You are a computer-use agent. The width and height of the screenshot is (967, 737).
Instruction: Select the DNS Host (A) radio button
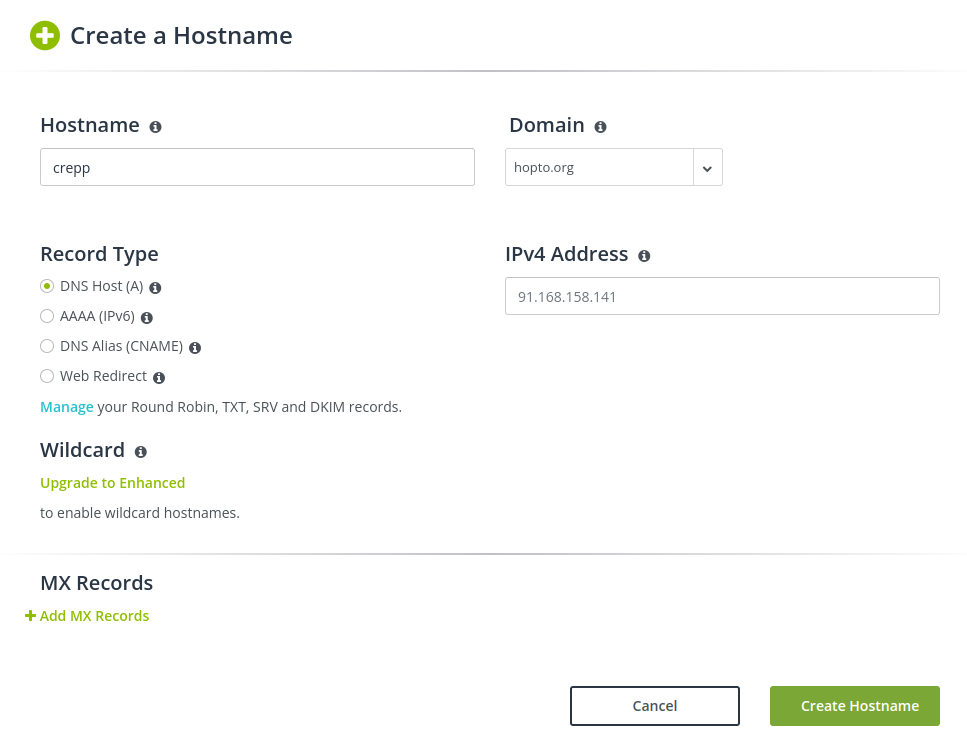coord(47,286)
